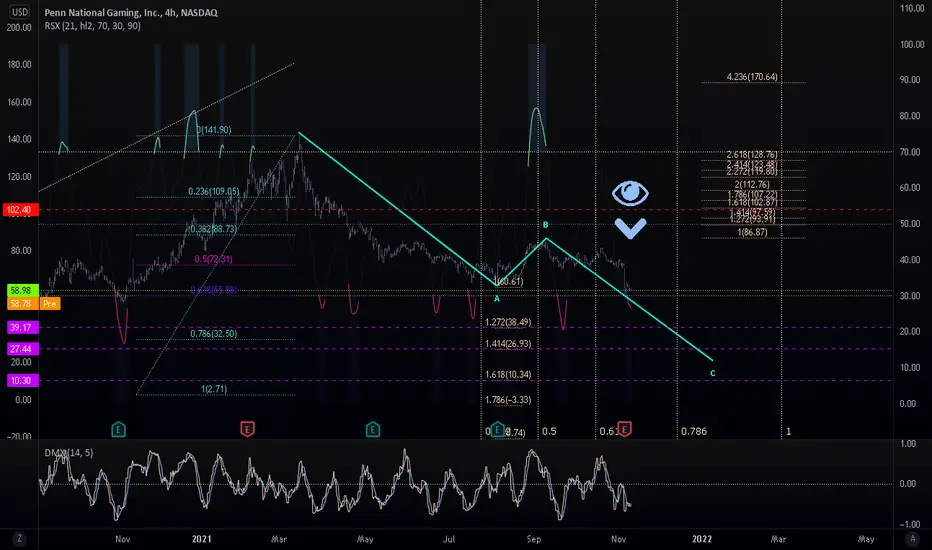Click Fib extension 1(86.87)
932x550 pixels.
point(752,232)
